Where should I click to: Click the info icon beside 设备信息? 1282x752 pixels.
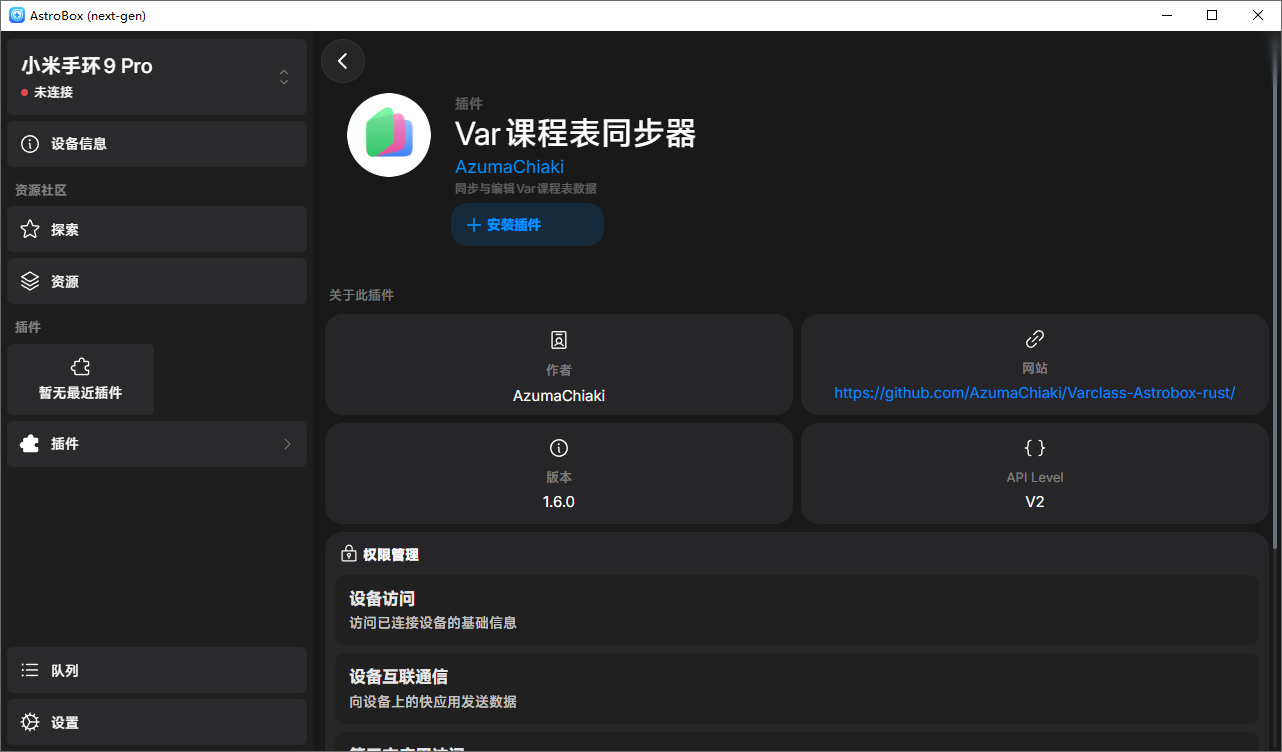tap(30, 144)
